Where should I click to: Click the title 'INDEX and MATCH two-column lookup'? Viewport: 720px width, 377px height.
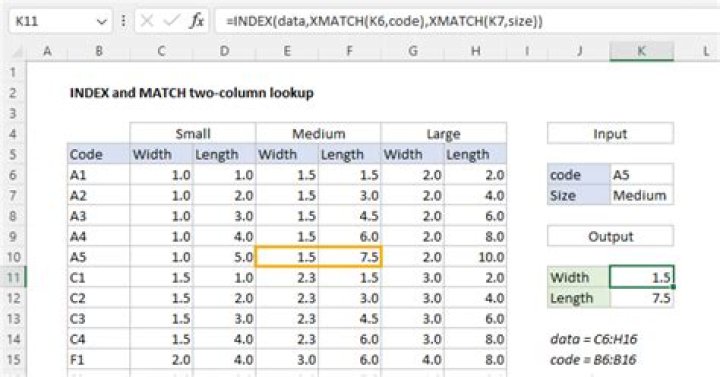tap(191, 93)
